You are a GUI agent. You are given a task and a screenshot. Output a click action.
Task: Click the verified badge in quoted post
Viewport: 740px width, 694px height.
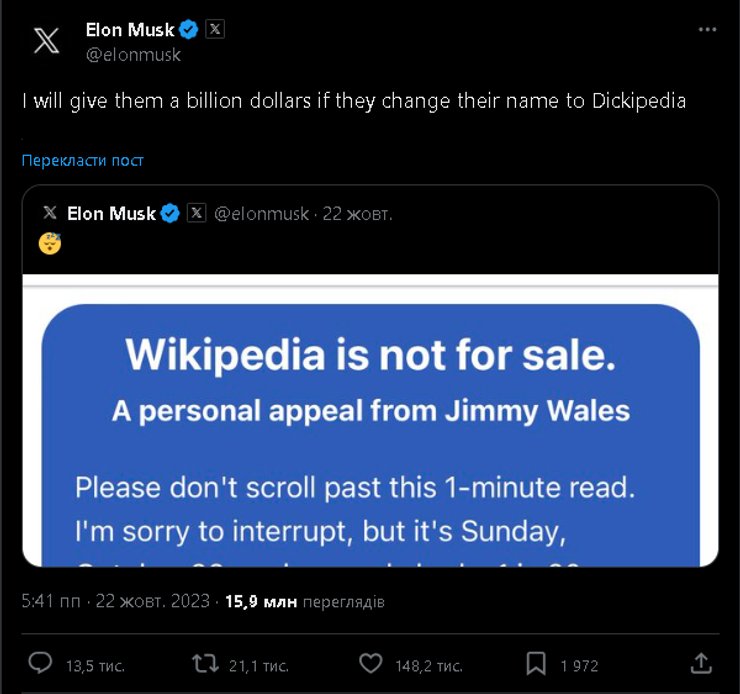170,213
